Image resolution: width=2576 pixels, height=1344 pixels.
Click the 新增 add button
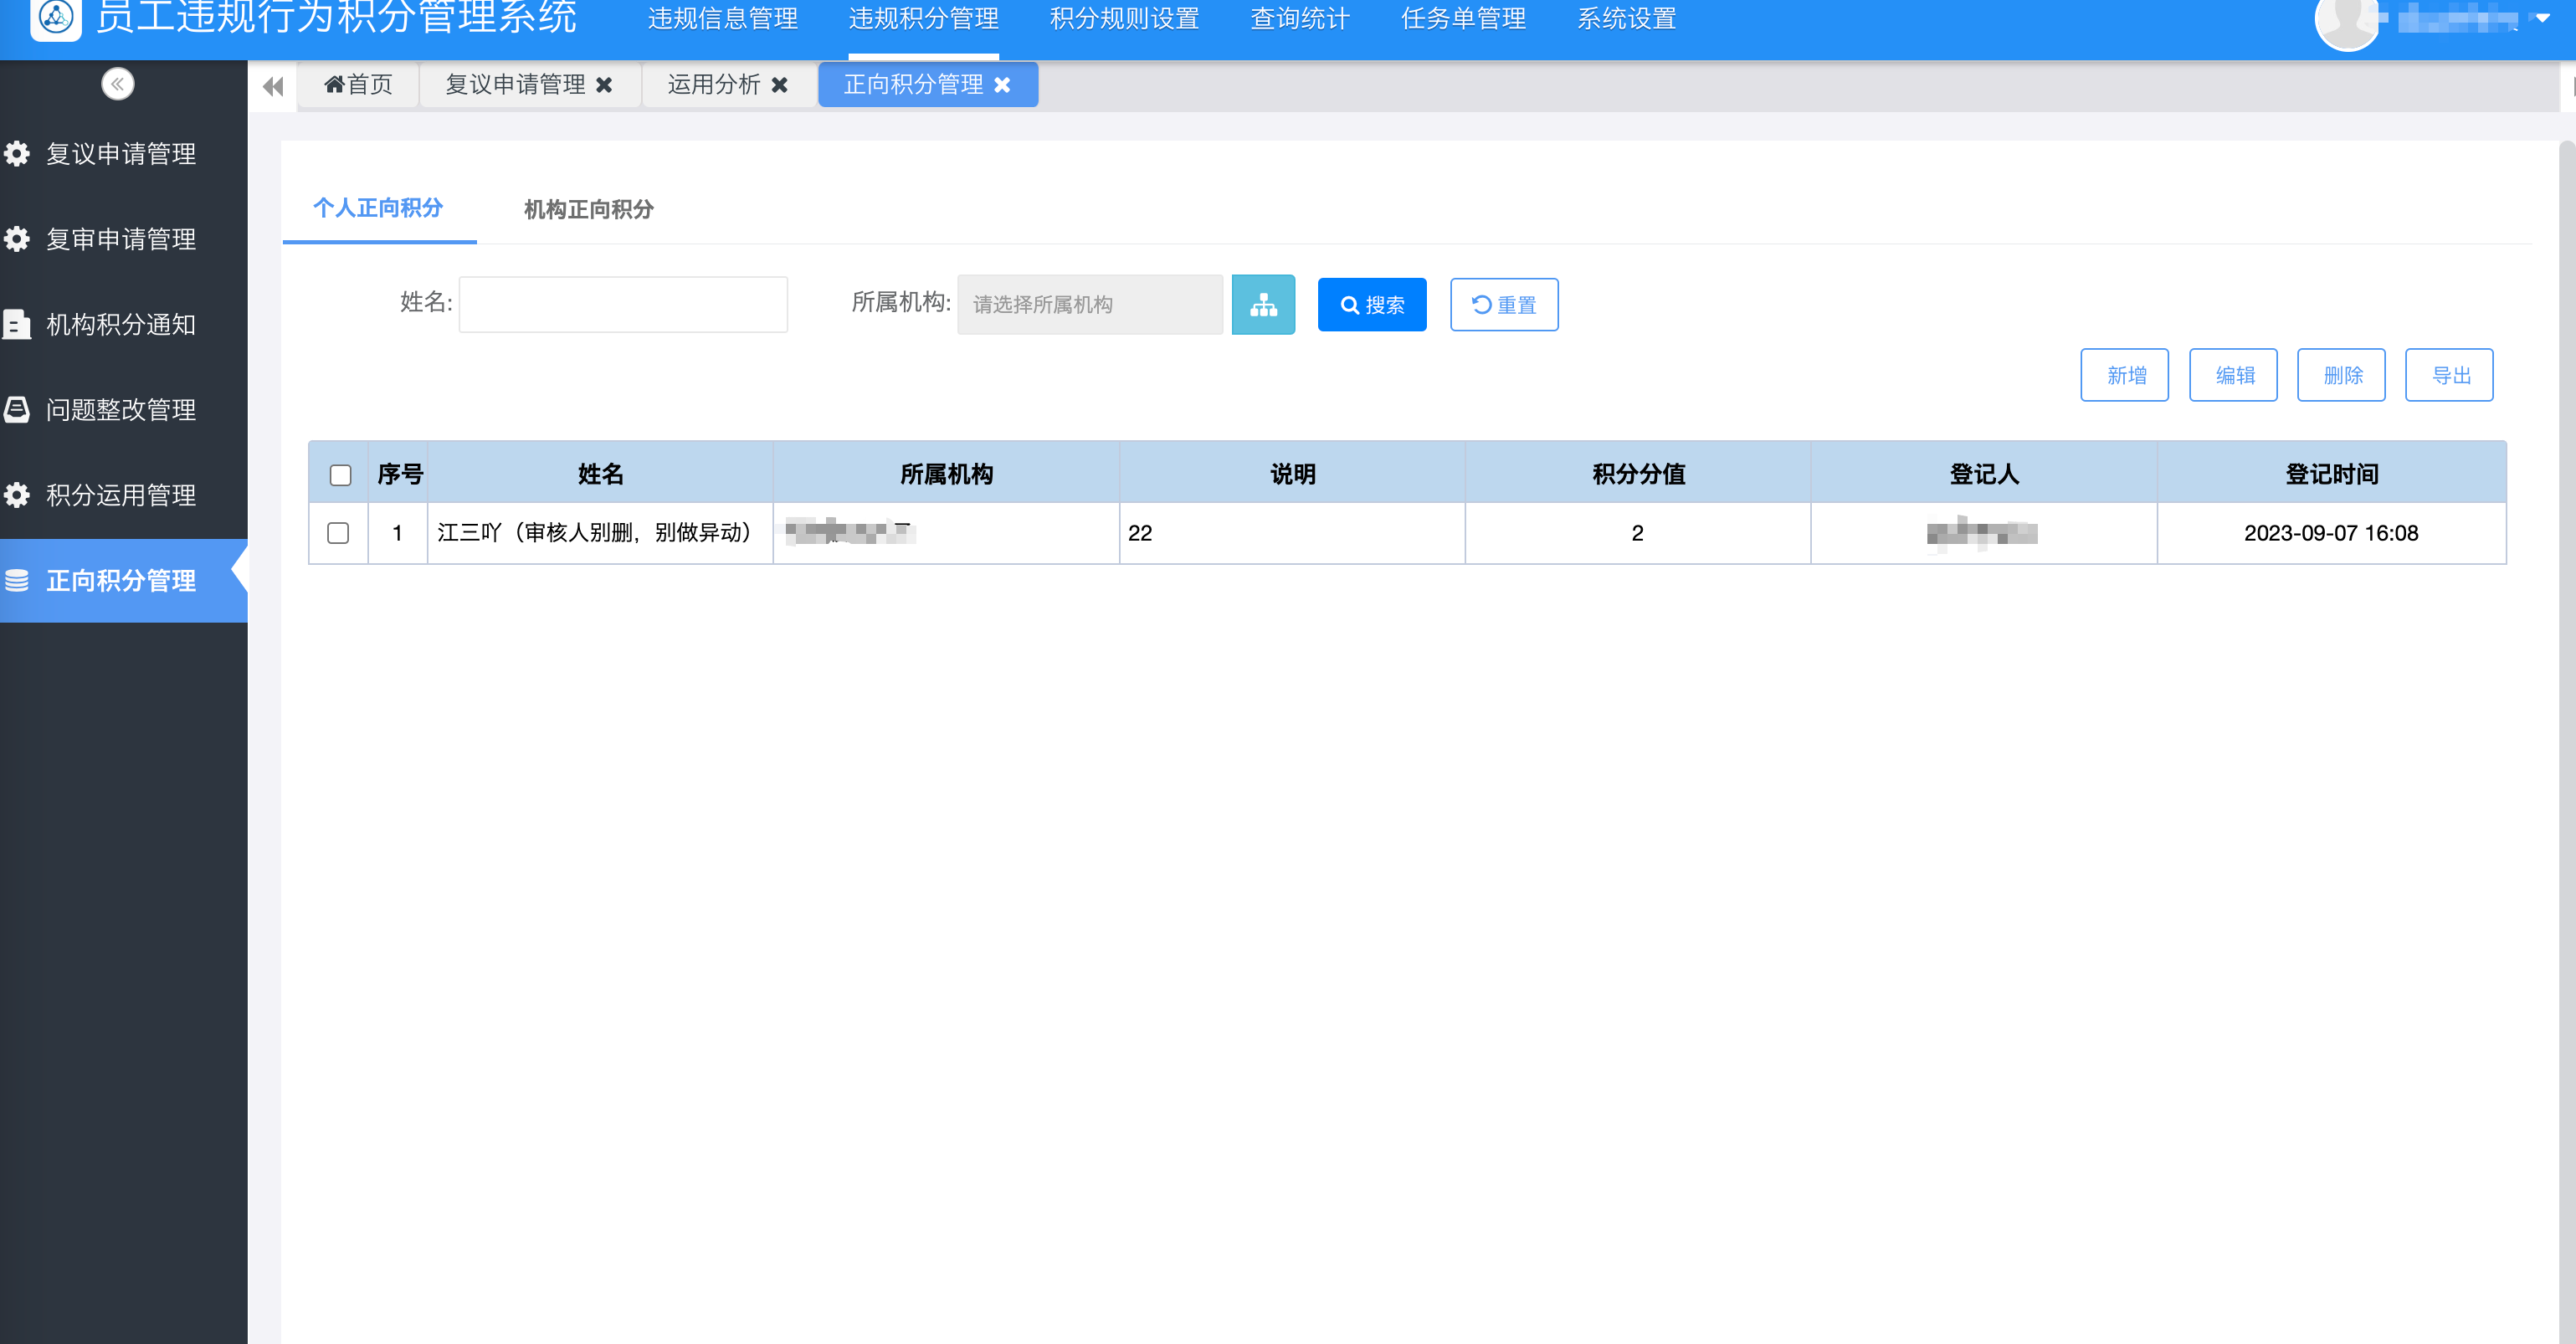[x=2125, y=375]
